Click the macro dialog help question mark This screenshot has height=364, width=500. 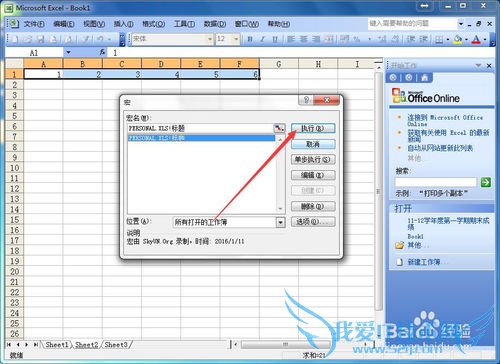306,100
